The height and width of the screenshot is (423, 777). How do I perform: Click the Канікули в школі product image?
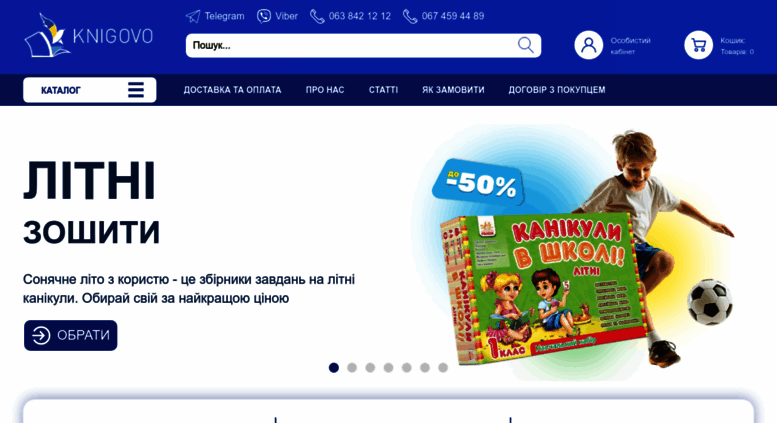[x=545, y=287]
